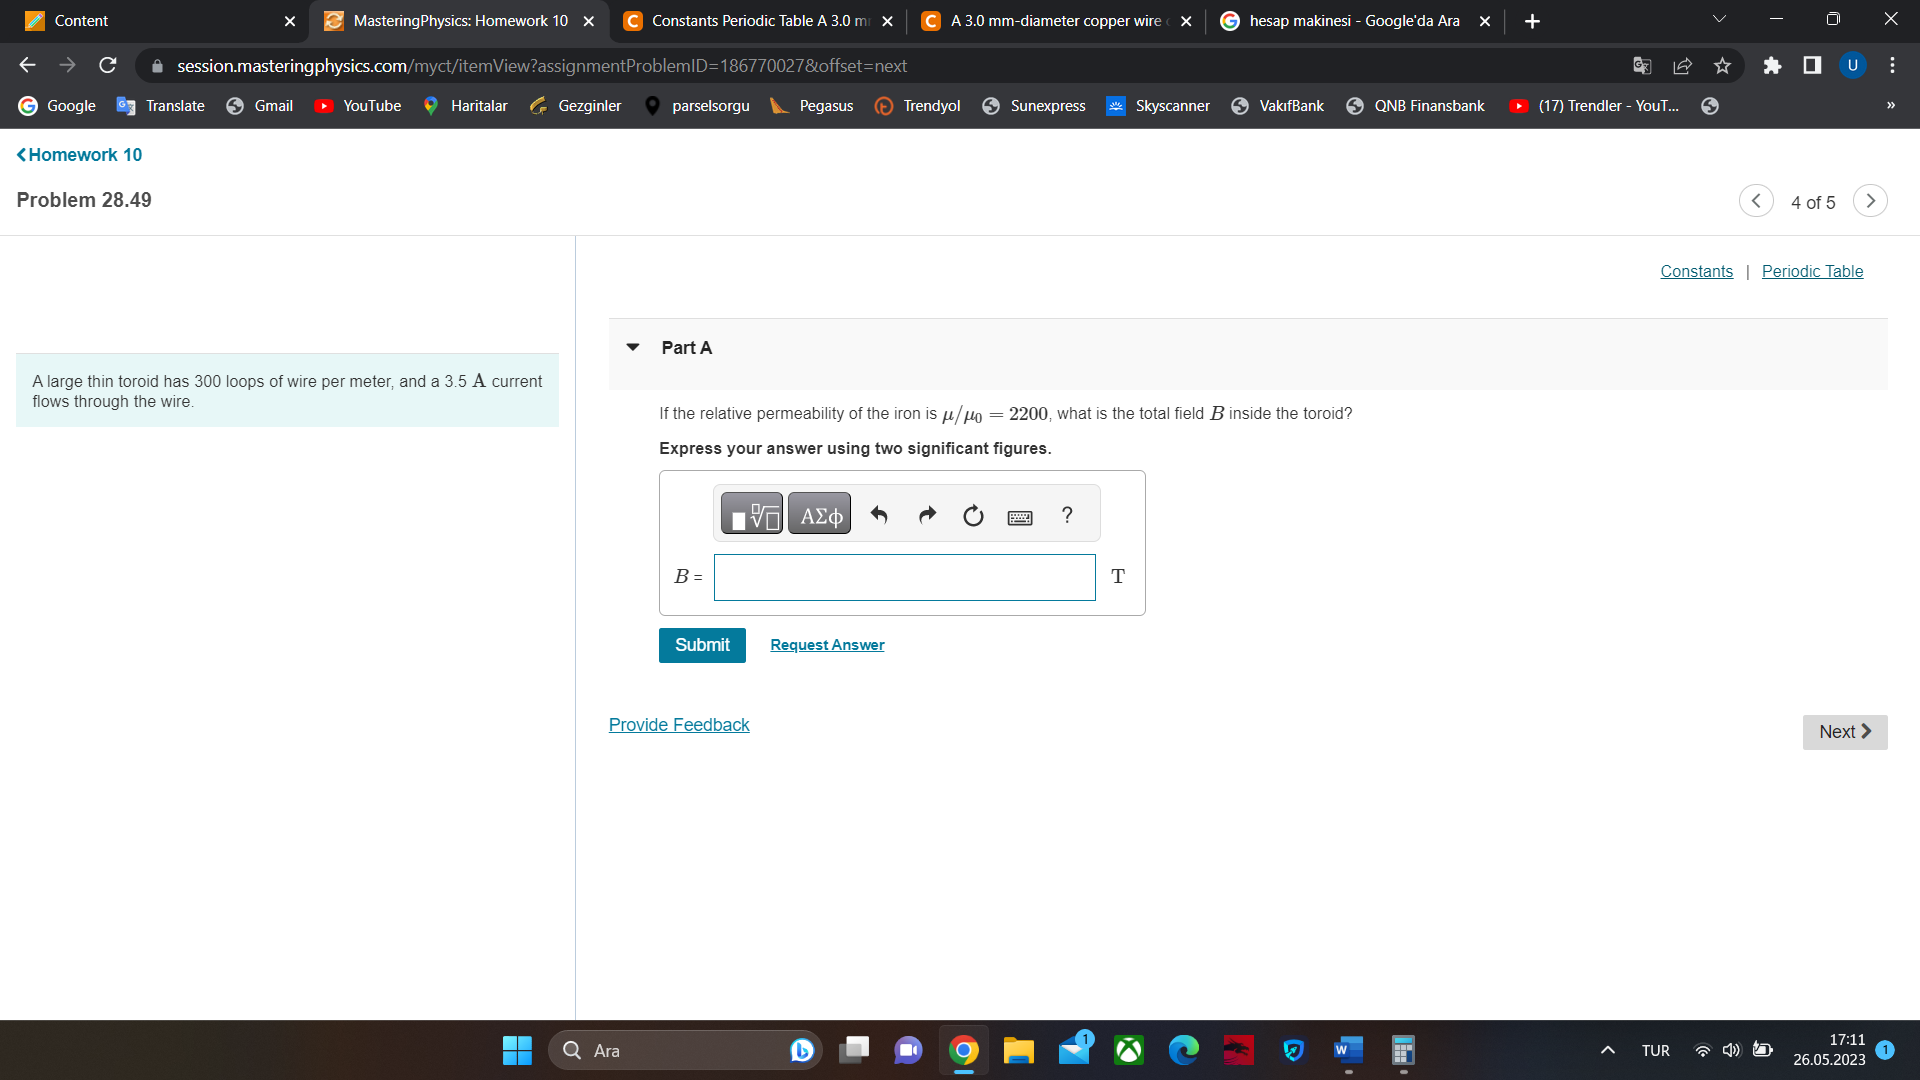Bookmark this page with star icon
The height and width of the screenshot is (1080, 1920).
click(x=1722, y=66)
